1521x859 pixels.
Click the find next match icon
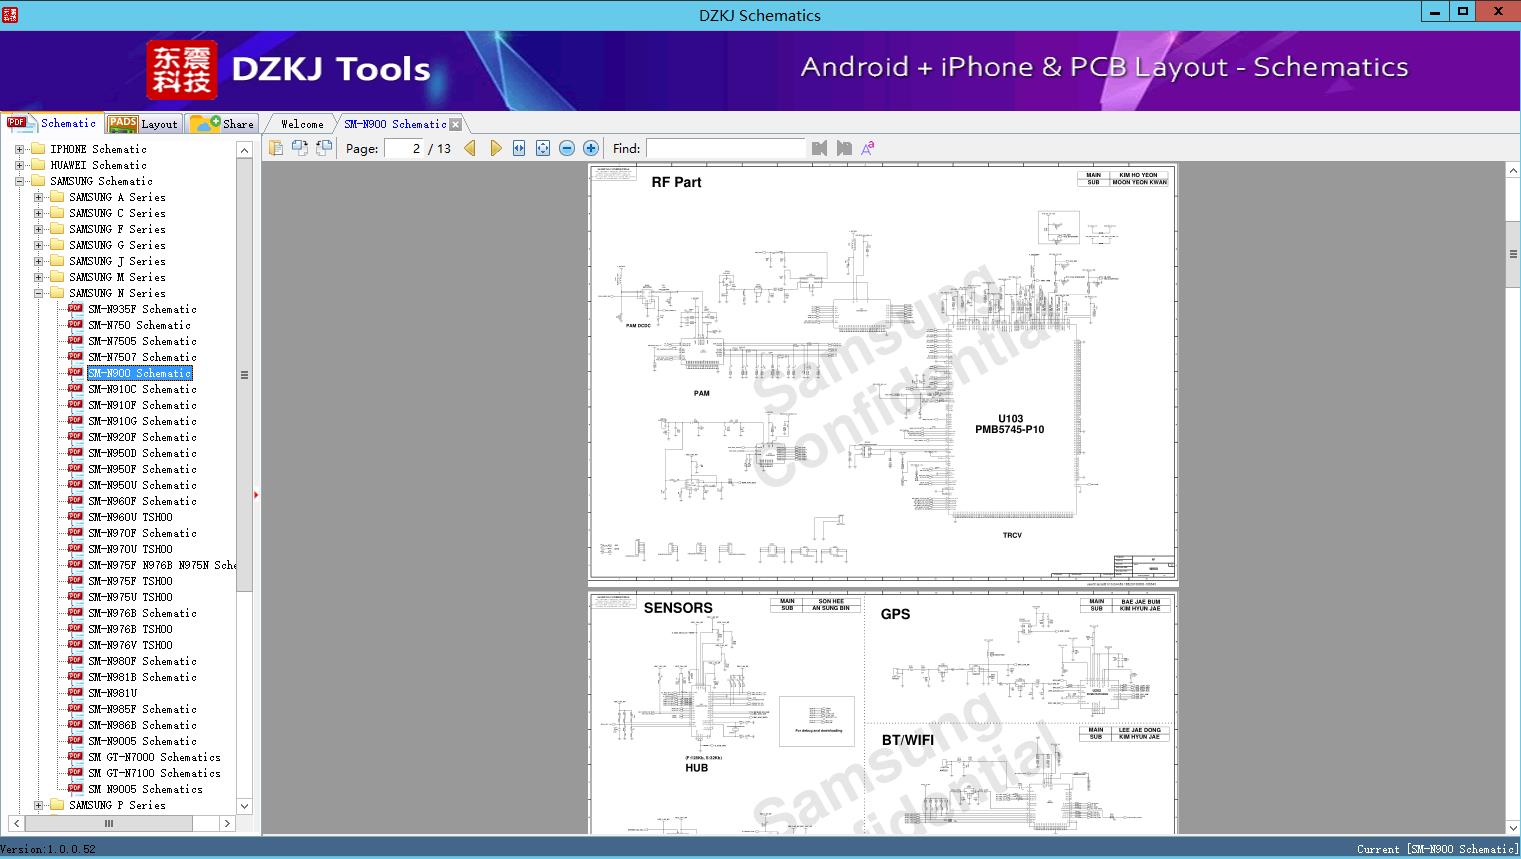[844, 148]
